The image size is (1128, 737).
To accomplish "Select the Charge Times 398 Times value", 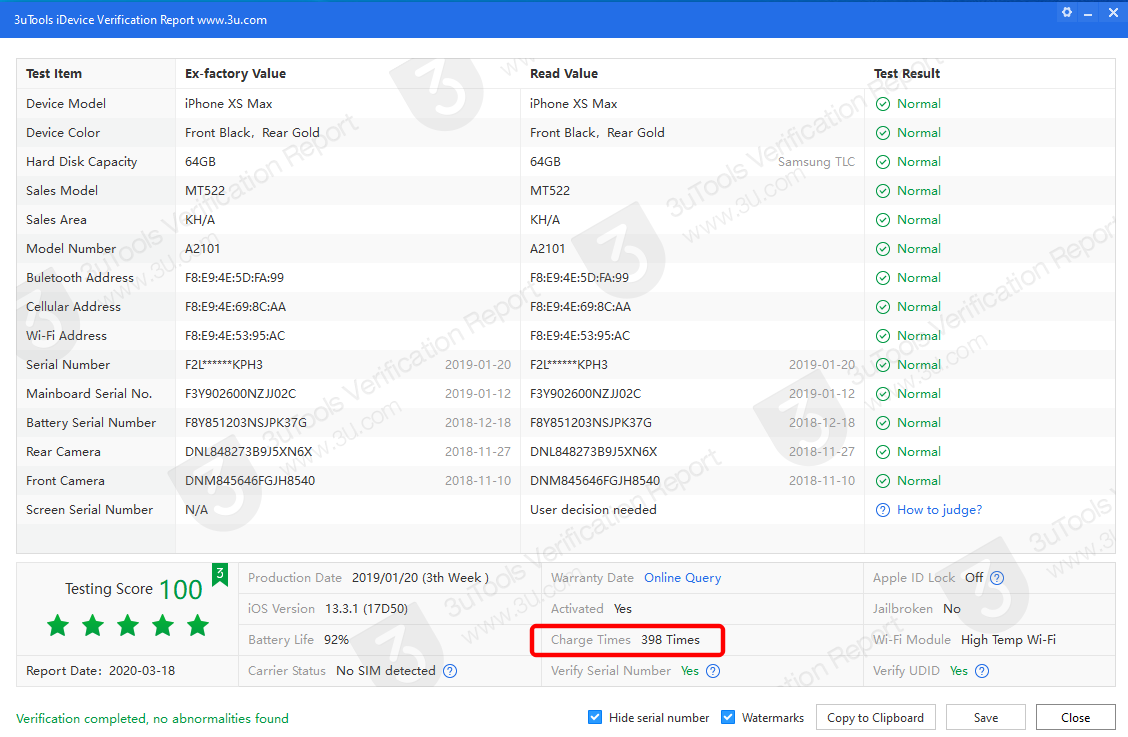I will (670, 640).
